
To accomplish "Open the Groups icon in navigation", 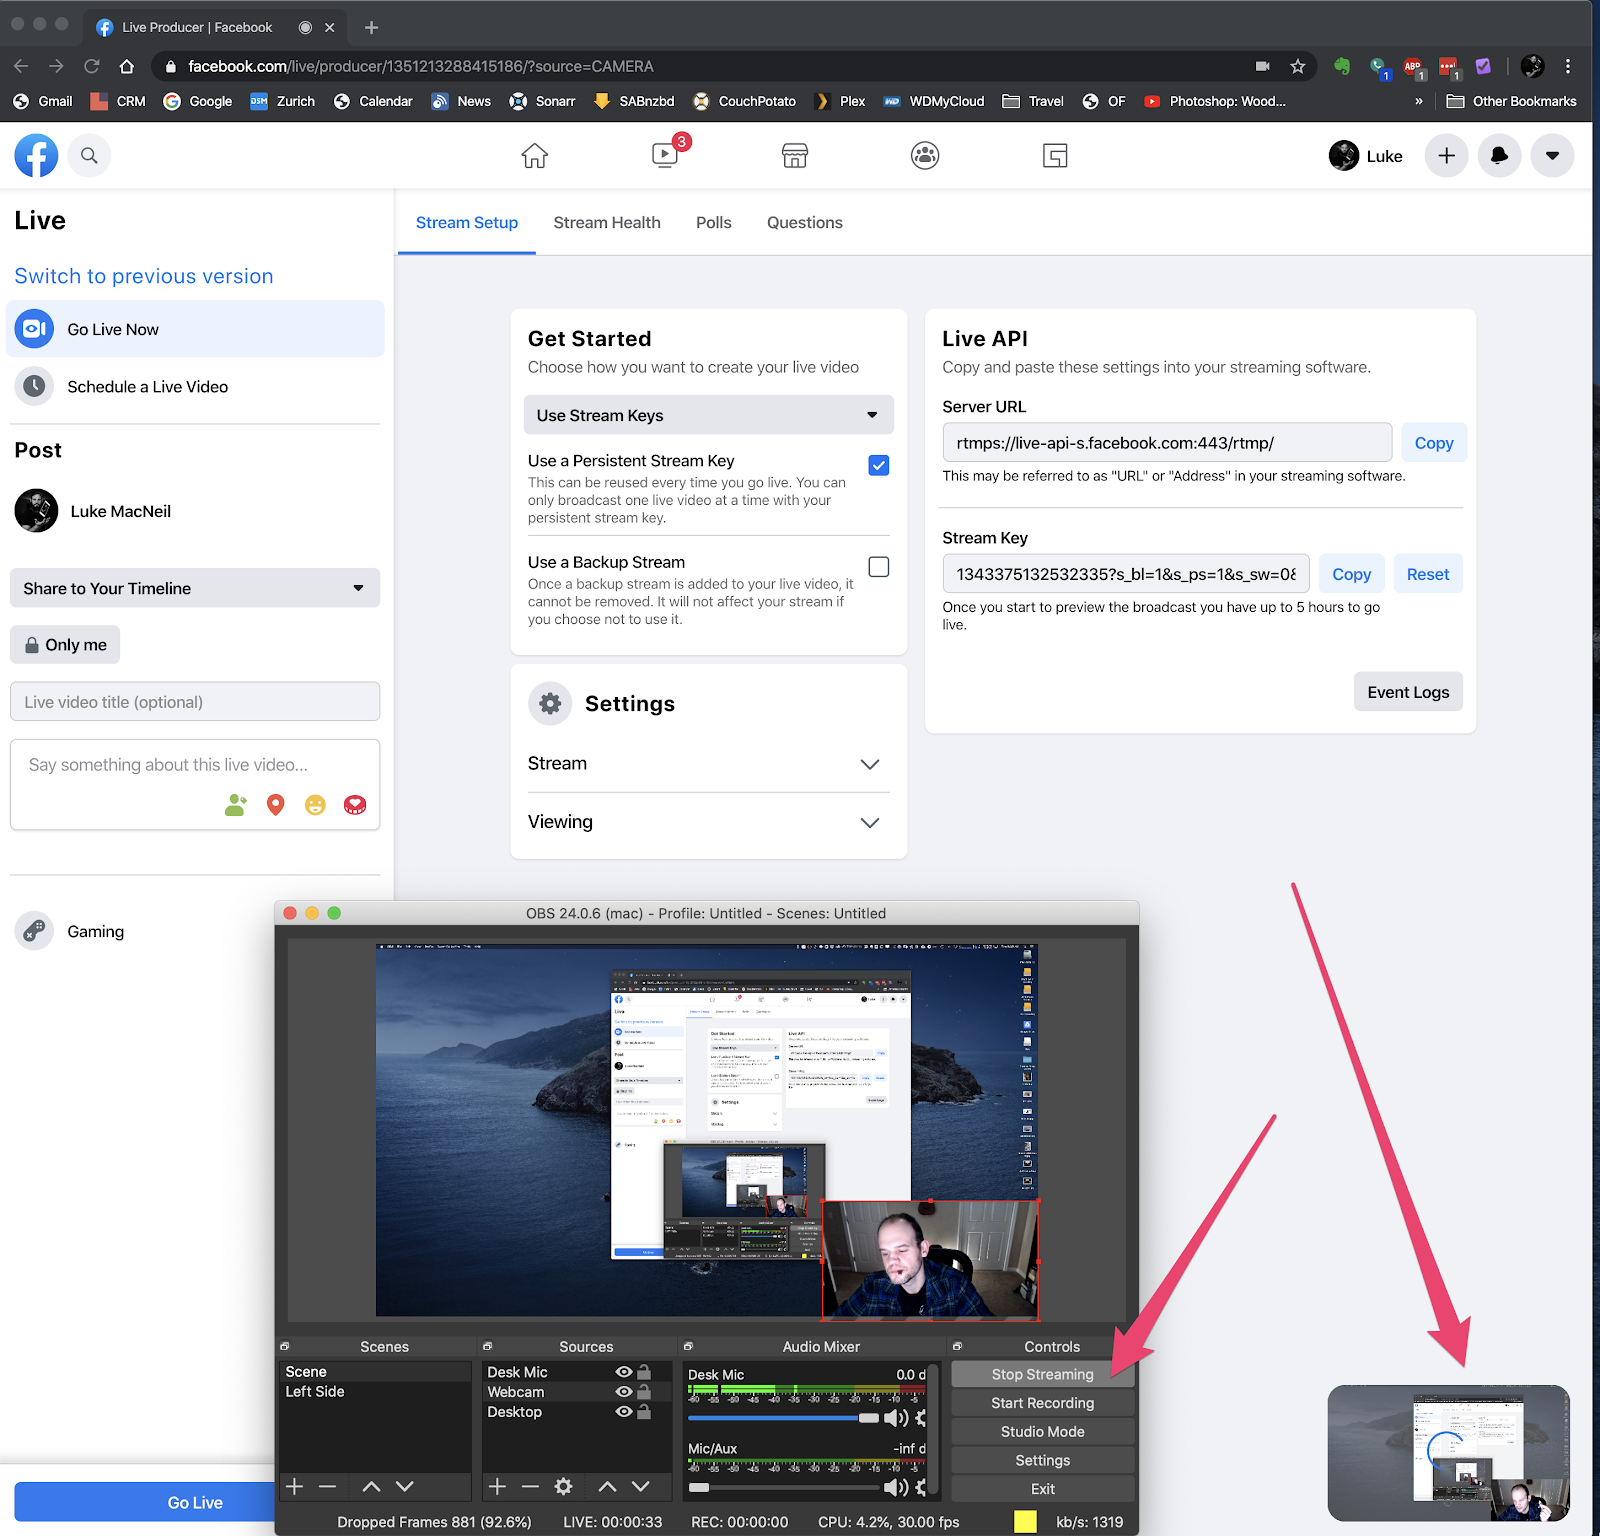I will pos(925,155).
